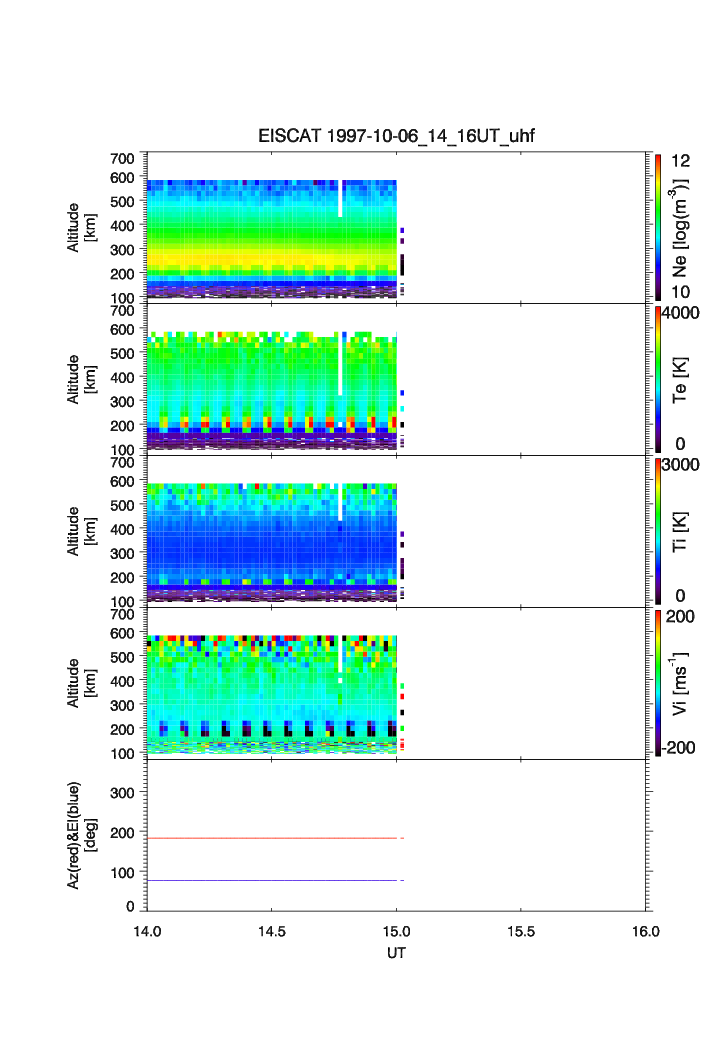
Task: Click the Altitude [km] label of Ti panel
Action: [81, 532]
